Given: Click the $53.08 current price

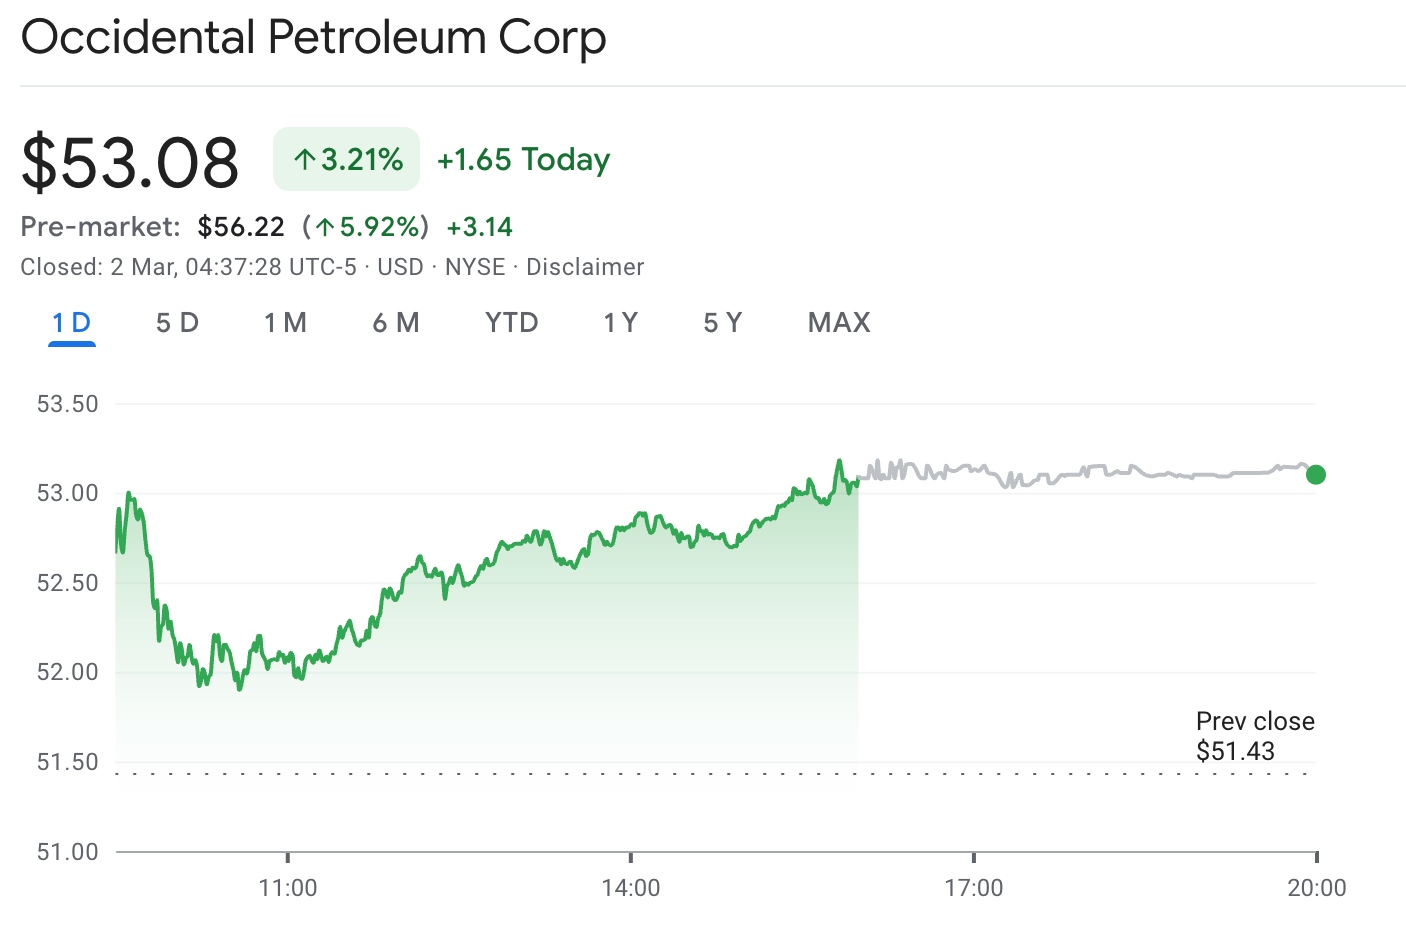Looking at the screenshot, I should click(x=130, y=162).
